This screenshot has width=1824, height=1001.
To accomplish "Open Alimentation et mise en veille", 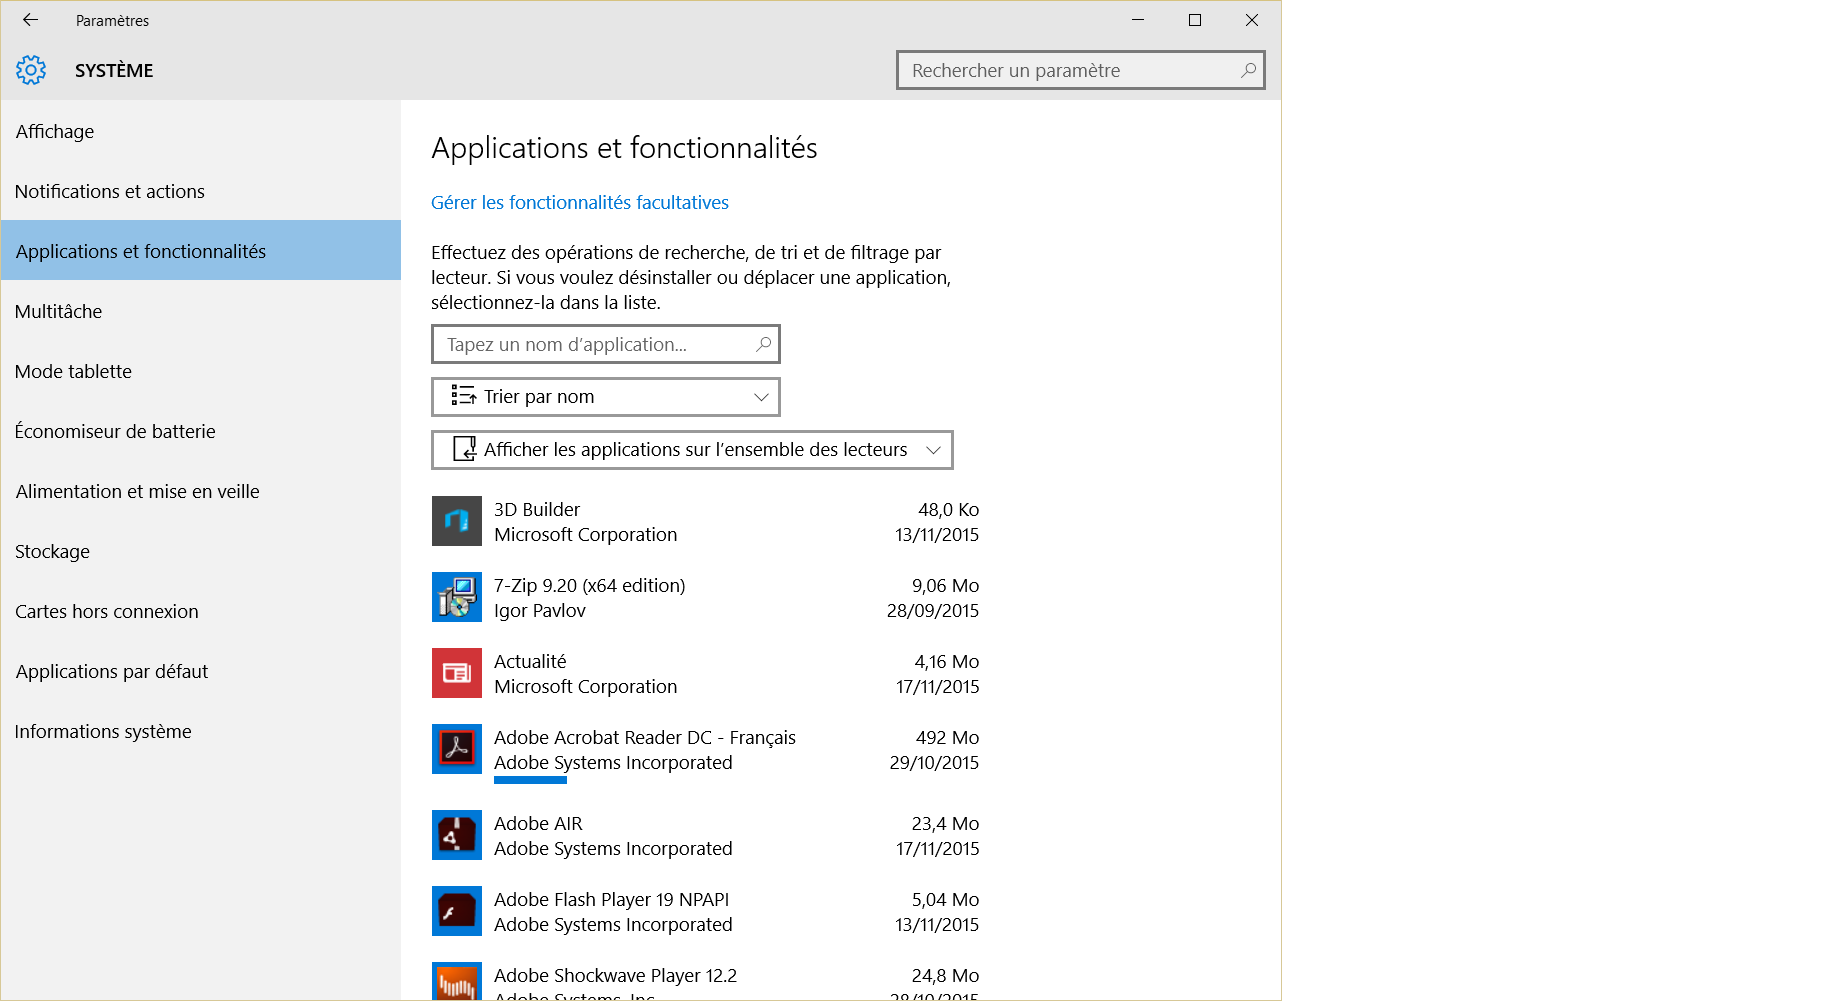I will click(201, 491).
